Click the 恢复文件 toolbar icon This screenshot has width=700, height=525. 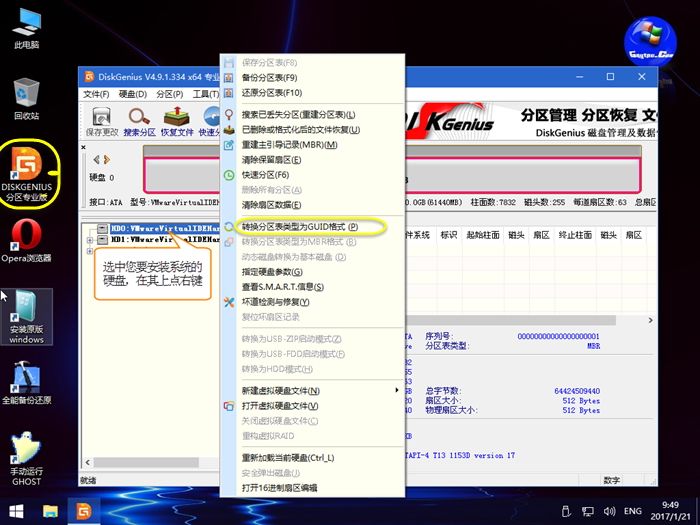coord(177,121)
